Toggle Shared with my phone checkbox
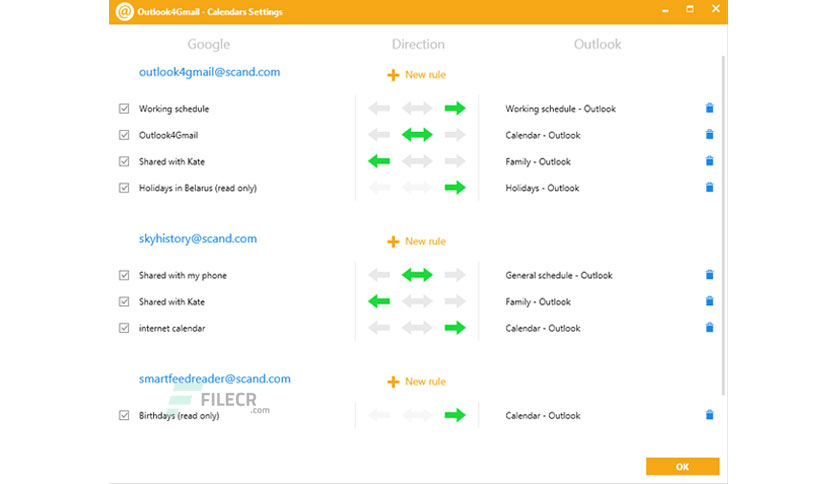836x484 pixels. tap(124, 275)
